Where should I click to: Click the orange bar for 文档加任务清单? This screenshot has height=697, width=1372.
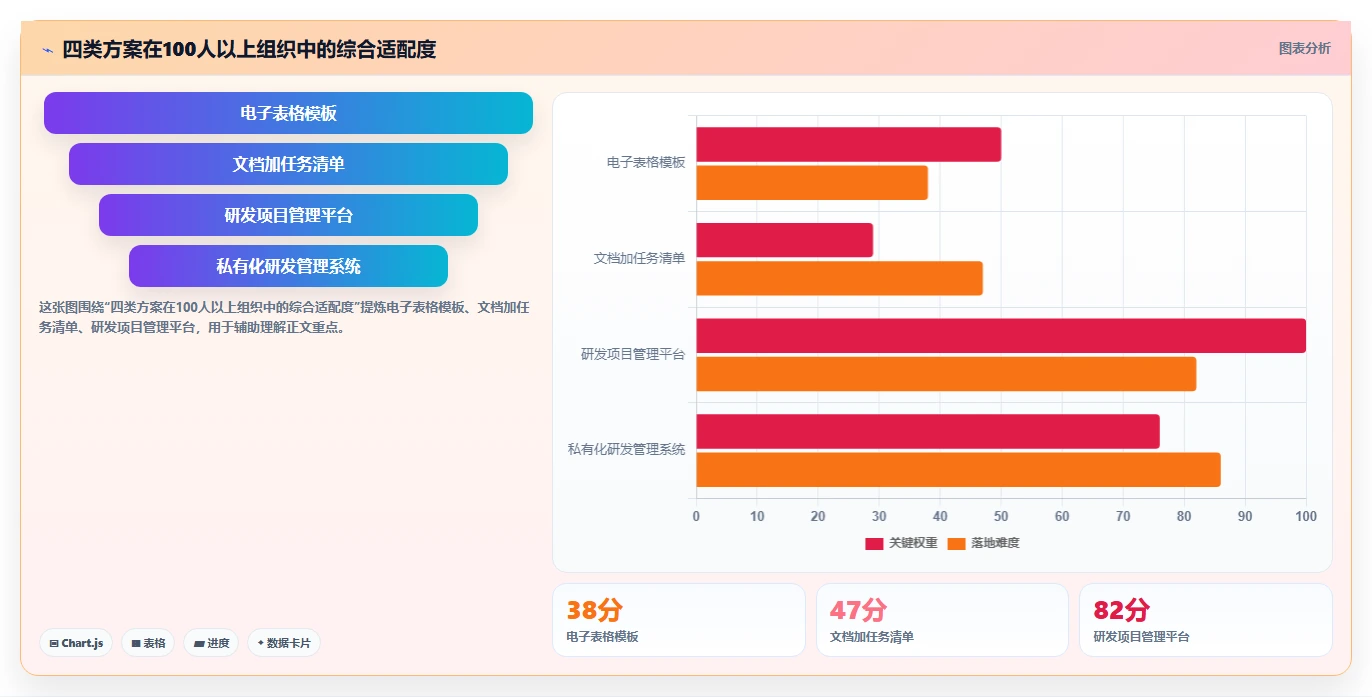[x=840, y=278]
